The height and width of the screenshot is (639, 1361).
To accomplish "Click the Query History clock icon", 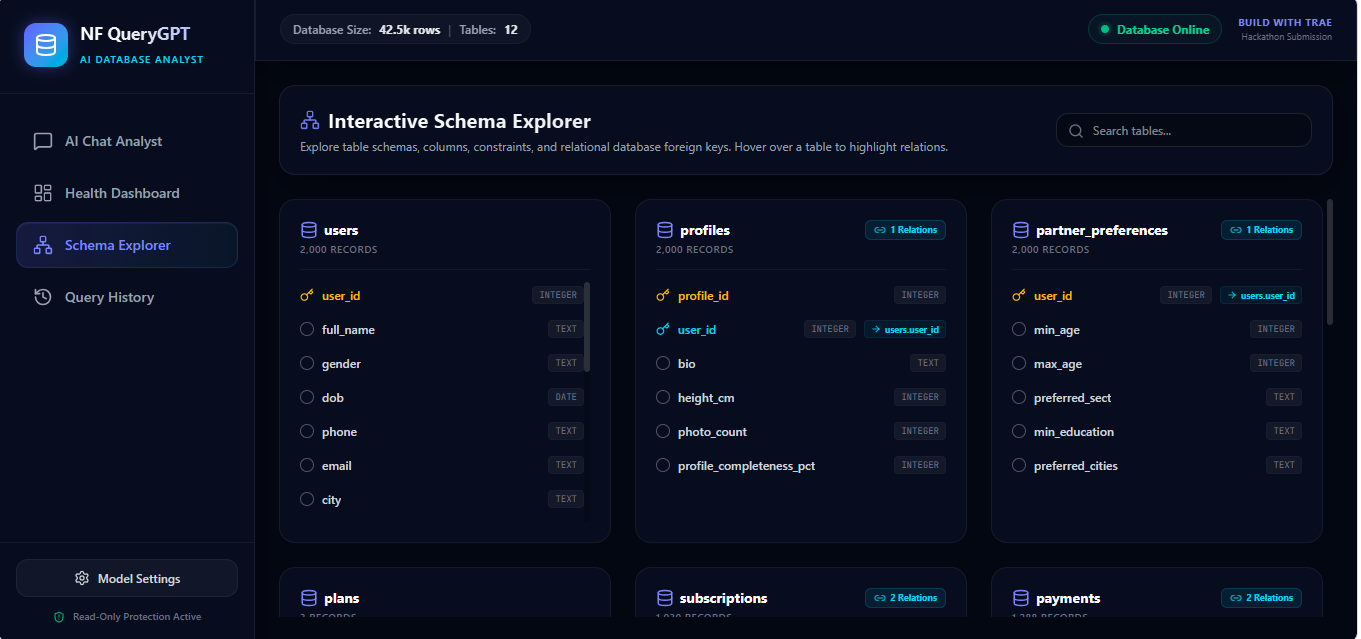I will (x=43, y=297).
